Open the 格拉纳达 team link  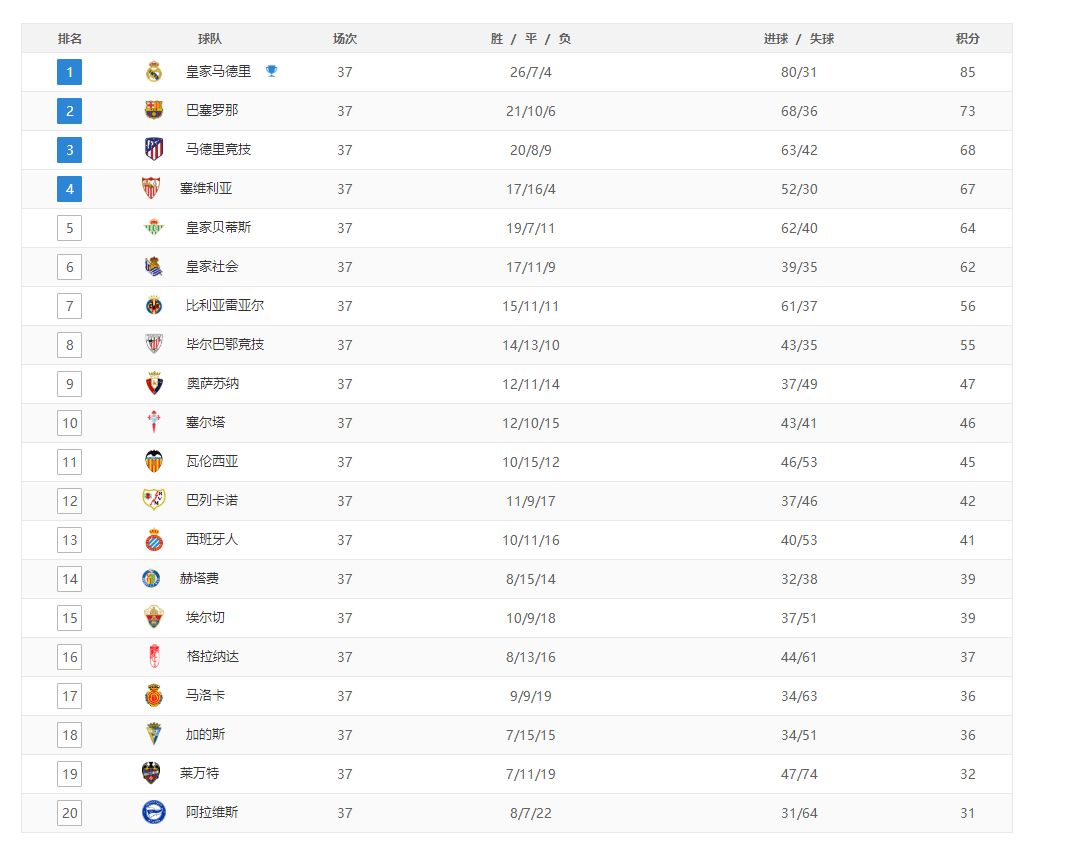(x=212, y=656)
